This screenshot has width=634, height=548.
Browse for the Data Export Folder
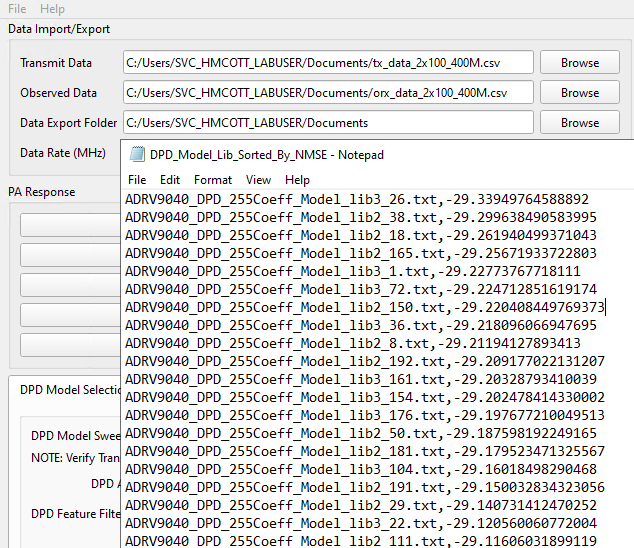(x=579, y=123)
